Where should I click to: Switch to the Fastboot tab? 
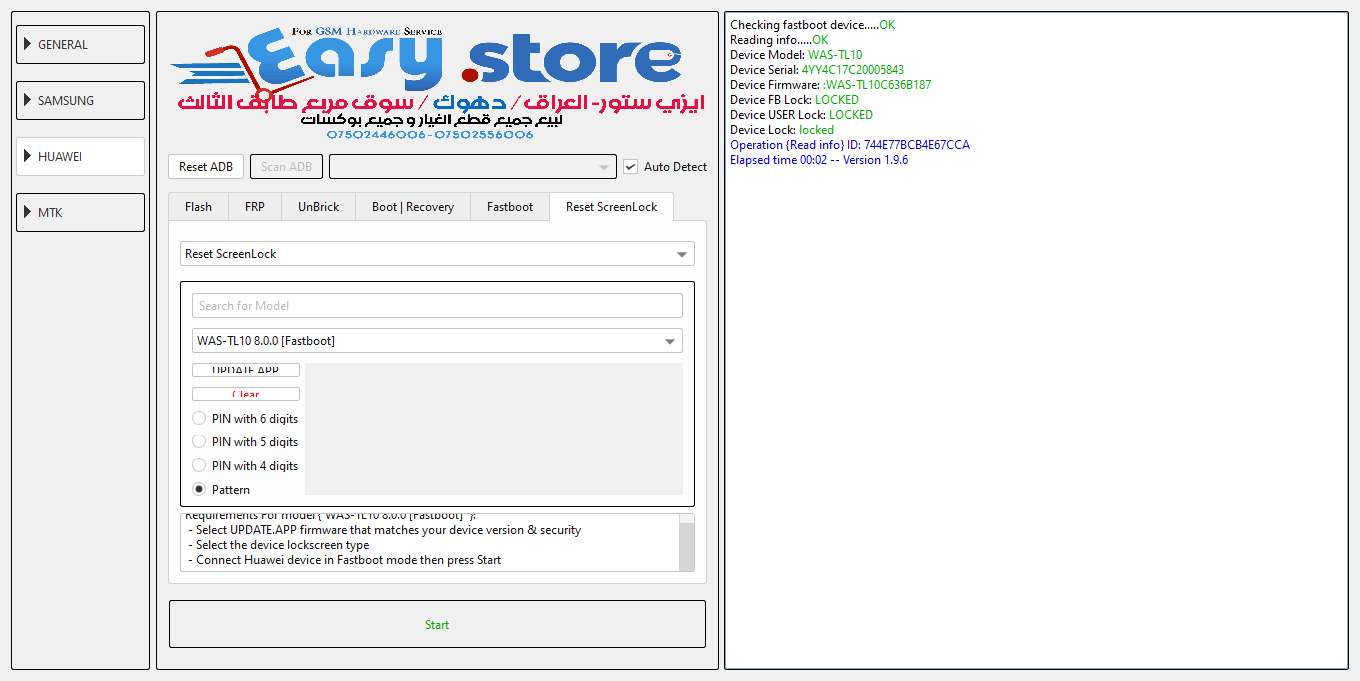coord(510,207)
